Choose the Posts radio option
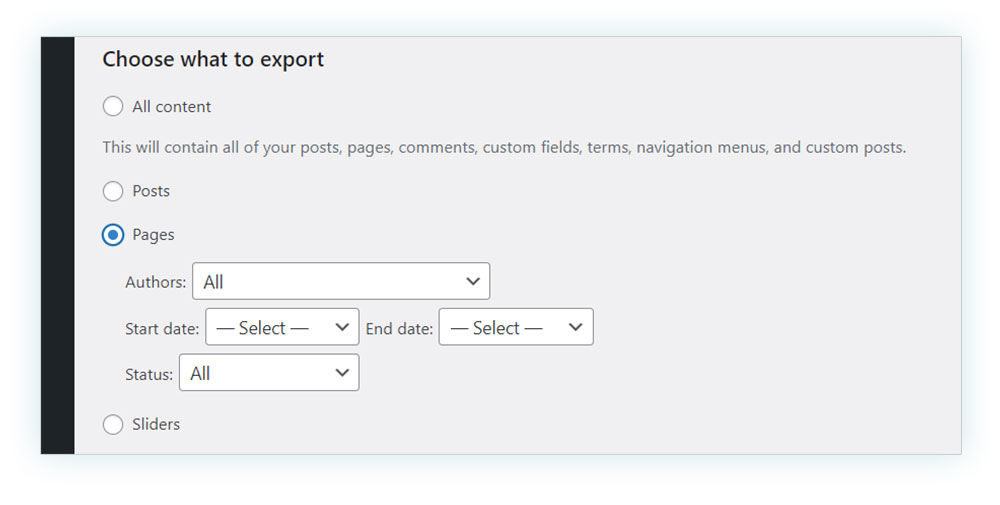The height and width of the screenshot is (505, 1000). (113, 191)
